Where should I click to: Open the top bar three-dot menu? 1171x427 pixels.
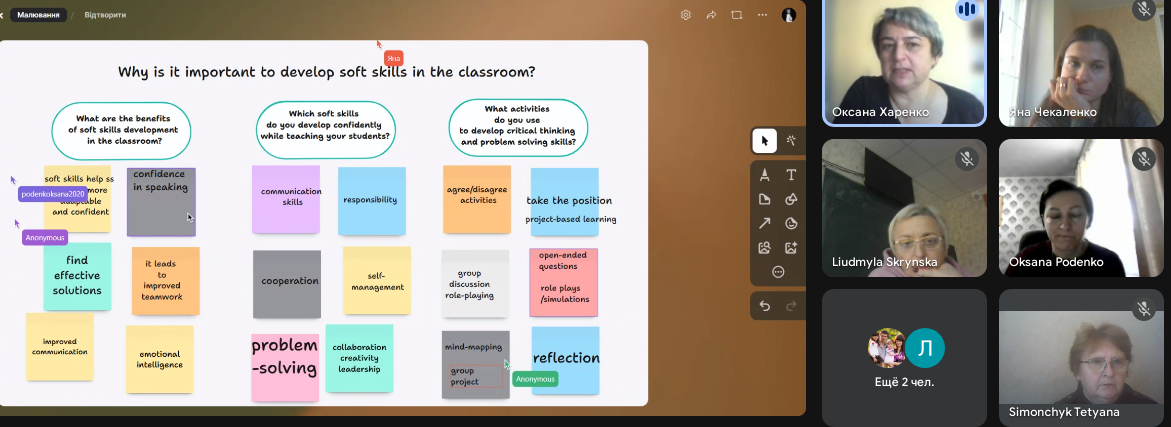tap(762, 15)
